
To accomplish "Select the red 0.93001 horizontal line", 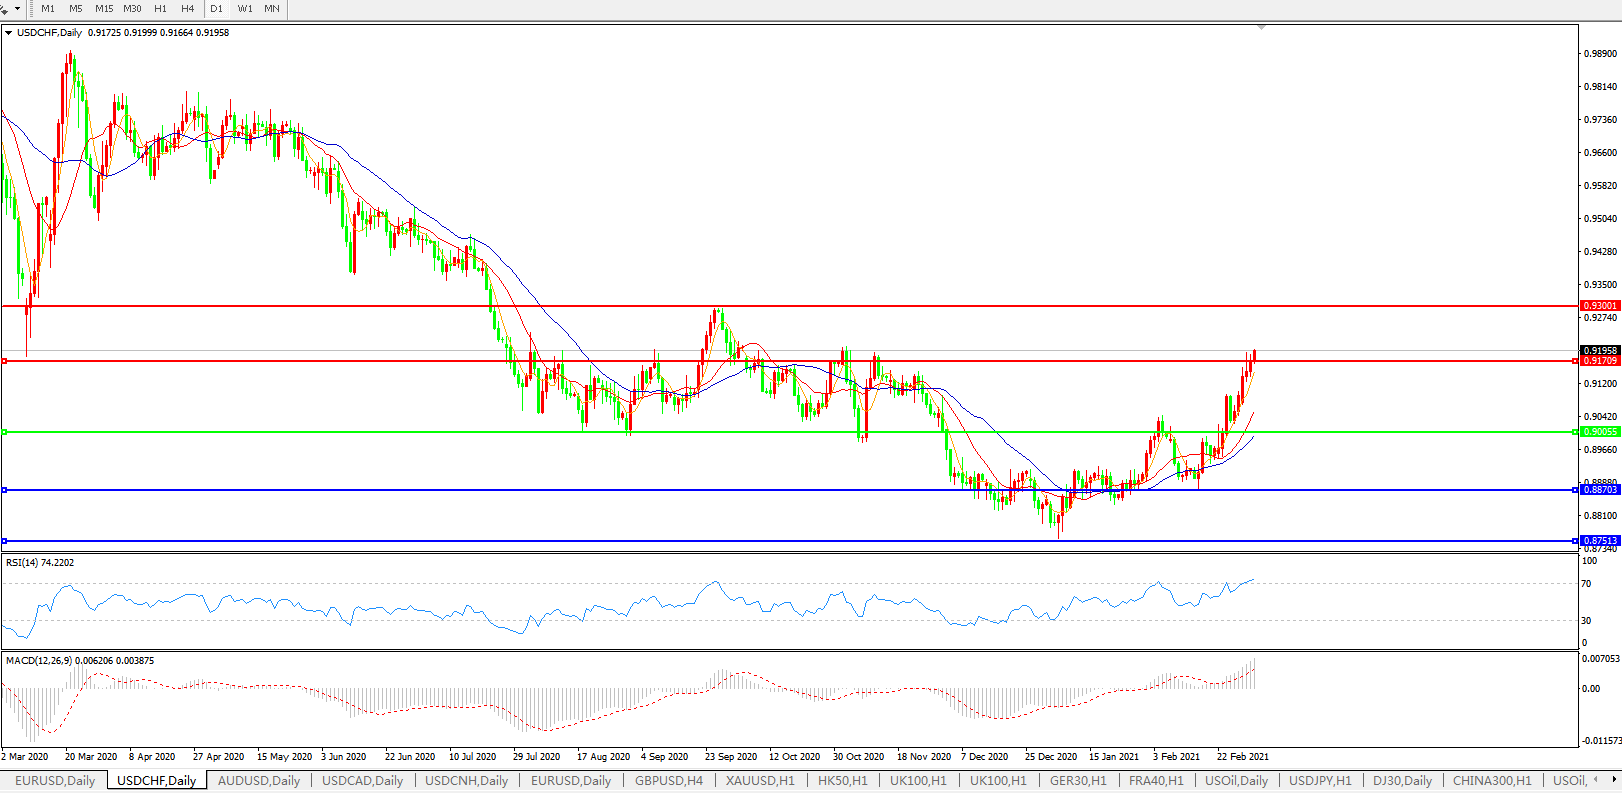I will point(800,306).
